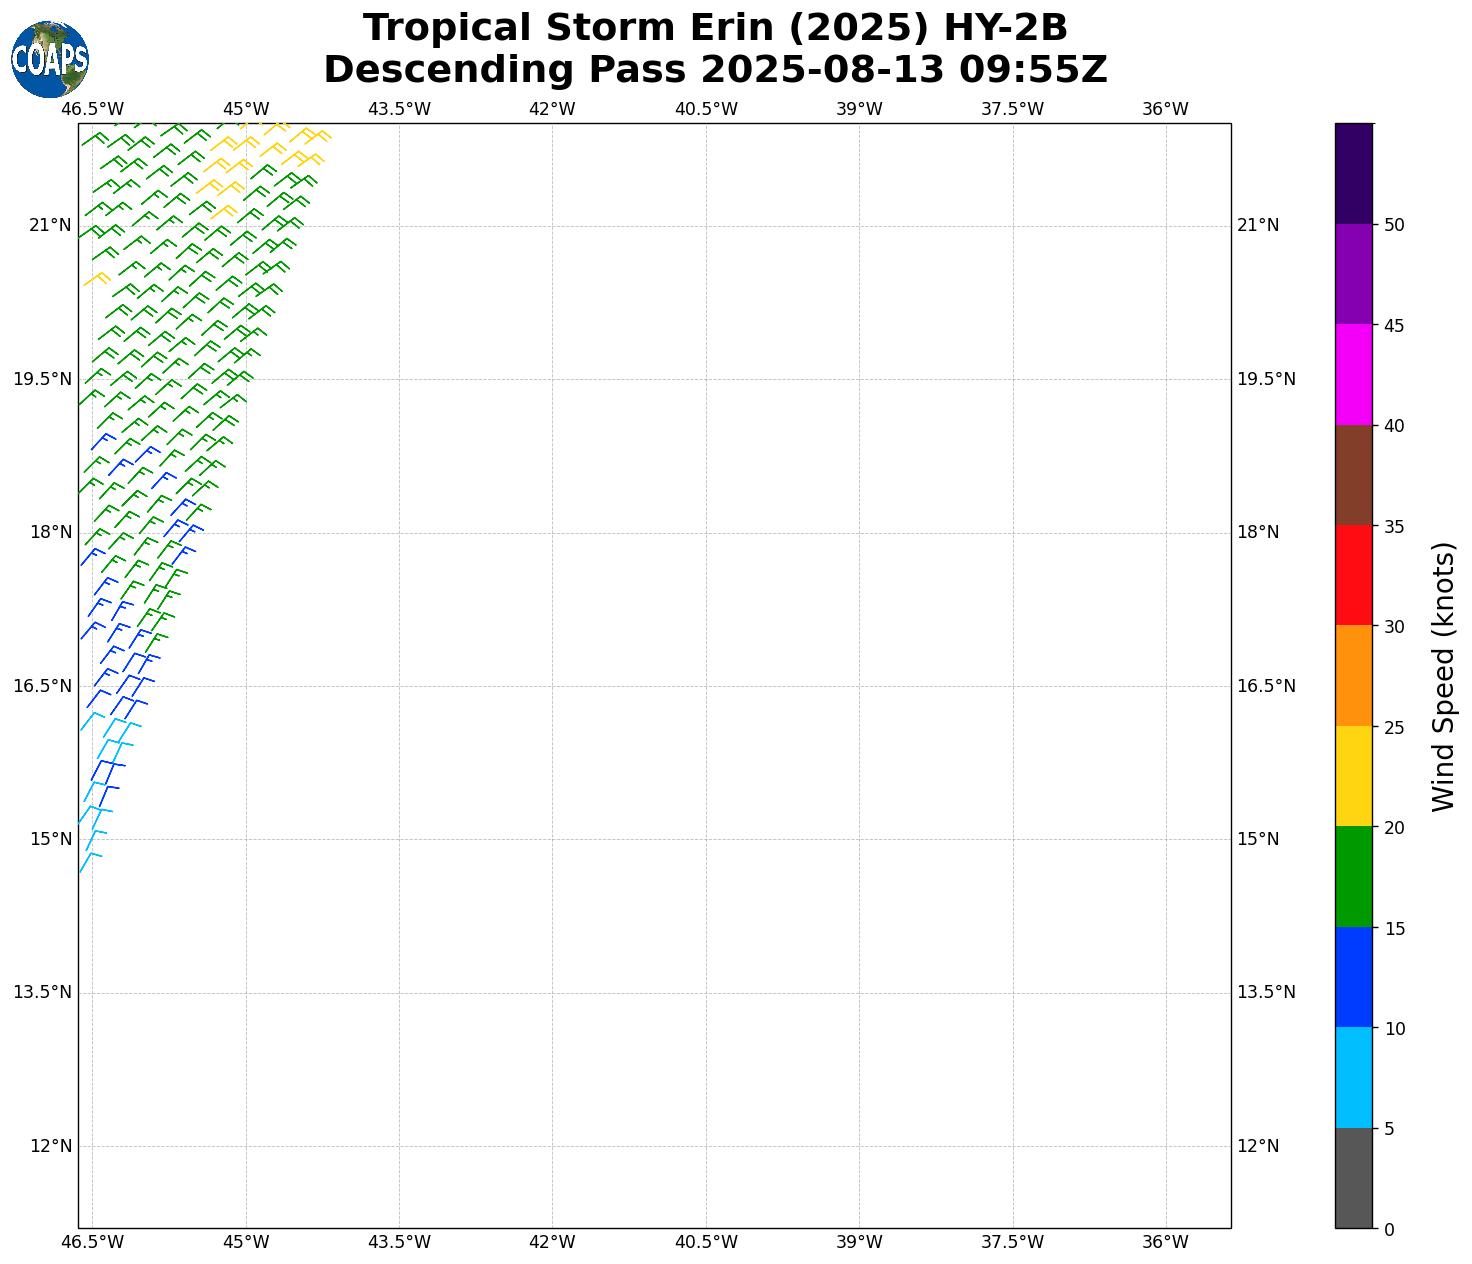This screenshot has height=1264, width=1472.
Task: Click the gray 0–5 knots colorbar segment
Action: [1354, 1178]
